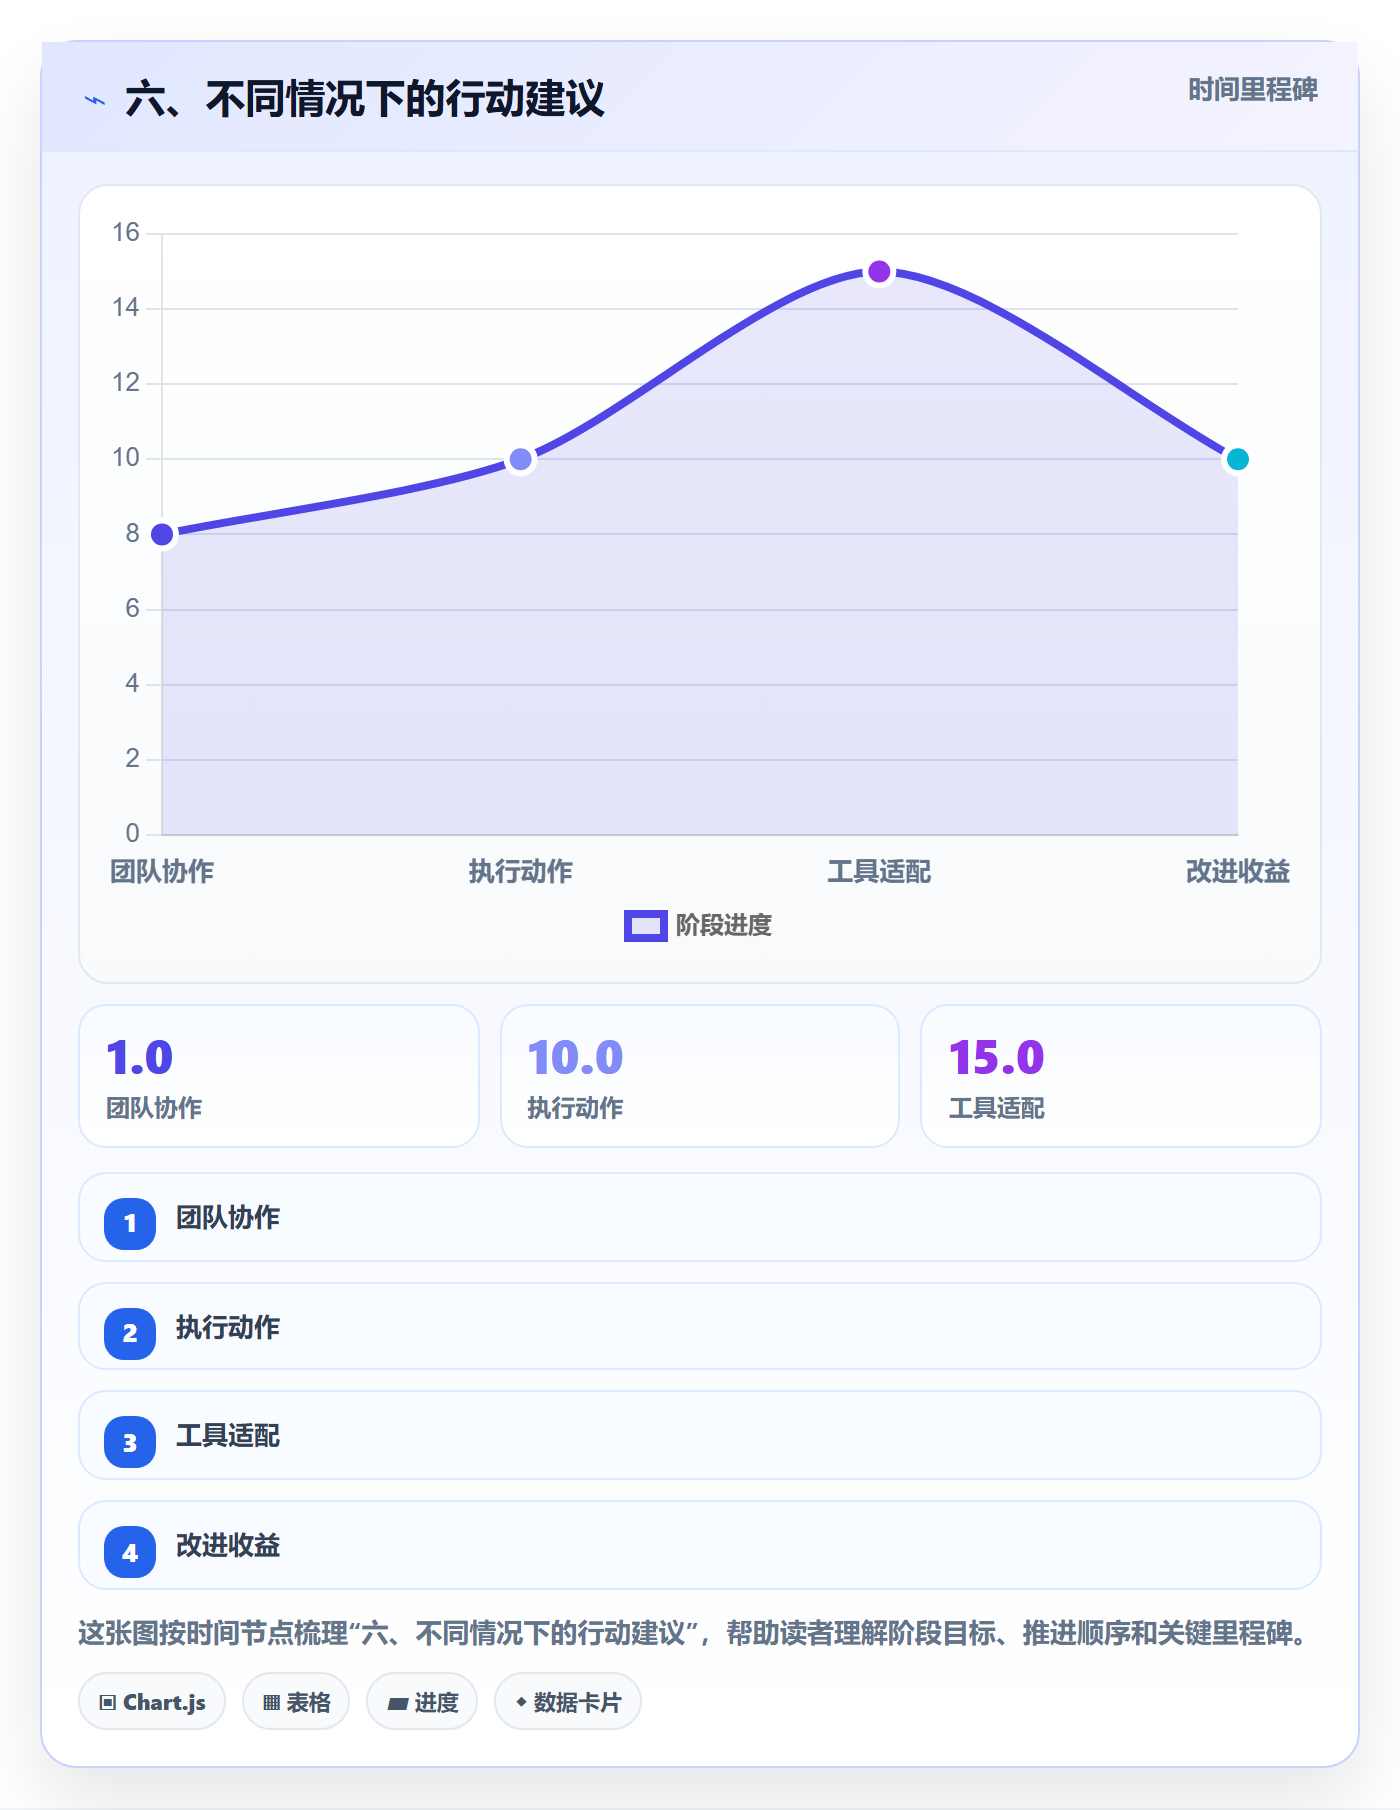The height and width of the screenshot is (1810, 1400).
Task: Click the y-axis value 0
Action: (132, 833)
